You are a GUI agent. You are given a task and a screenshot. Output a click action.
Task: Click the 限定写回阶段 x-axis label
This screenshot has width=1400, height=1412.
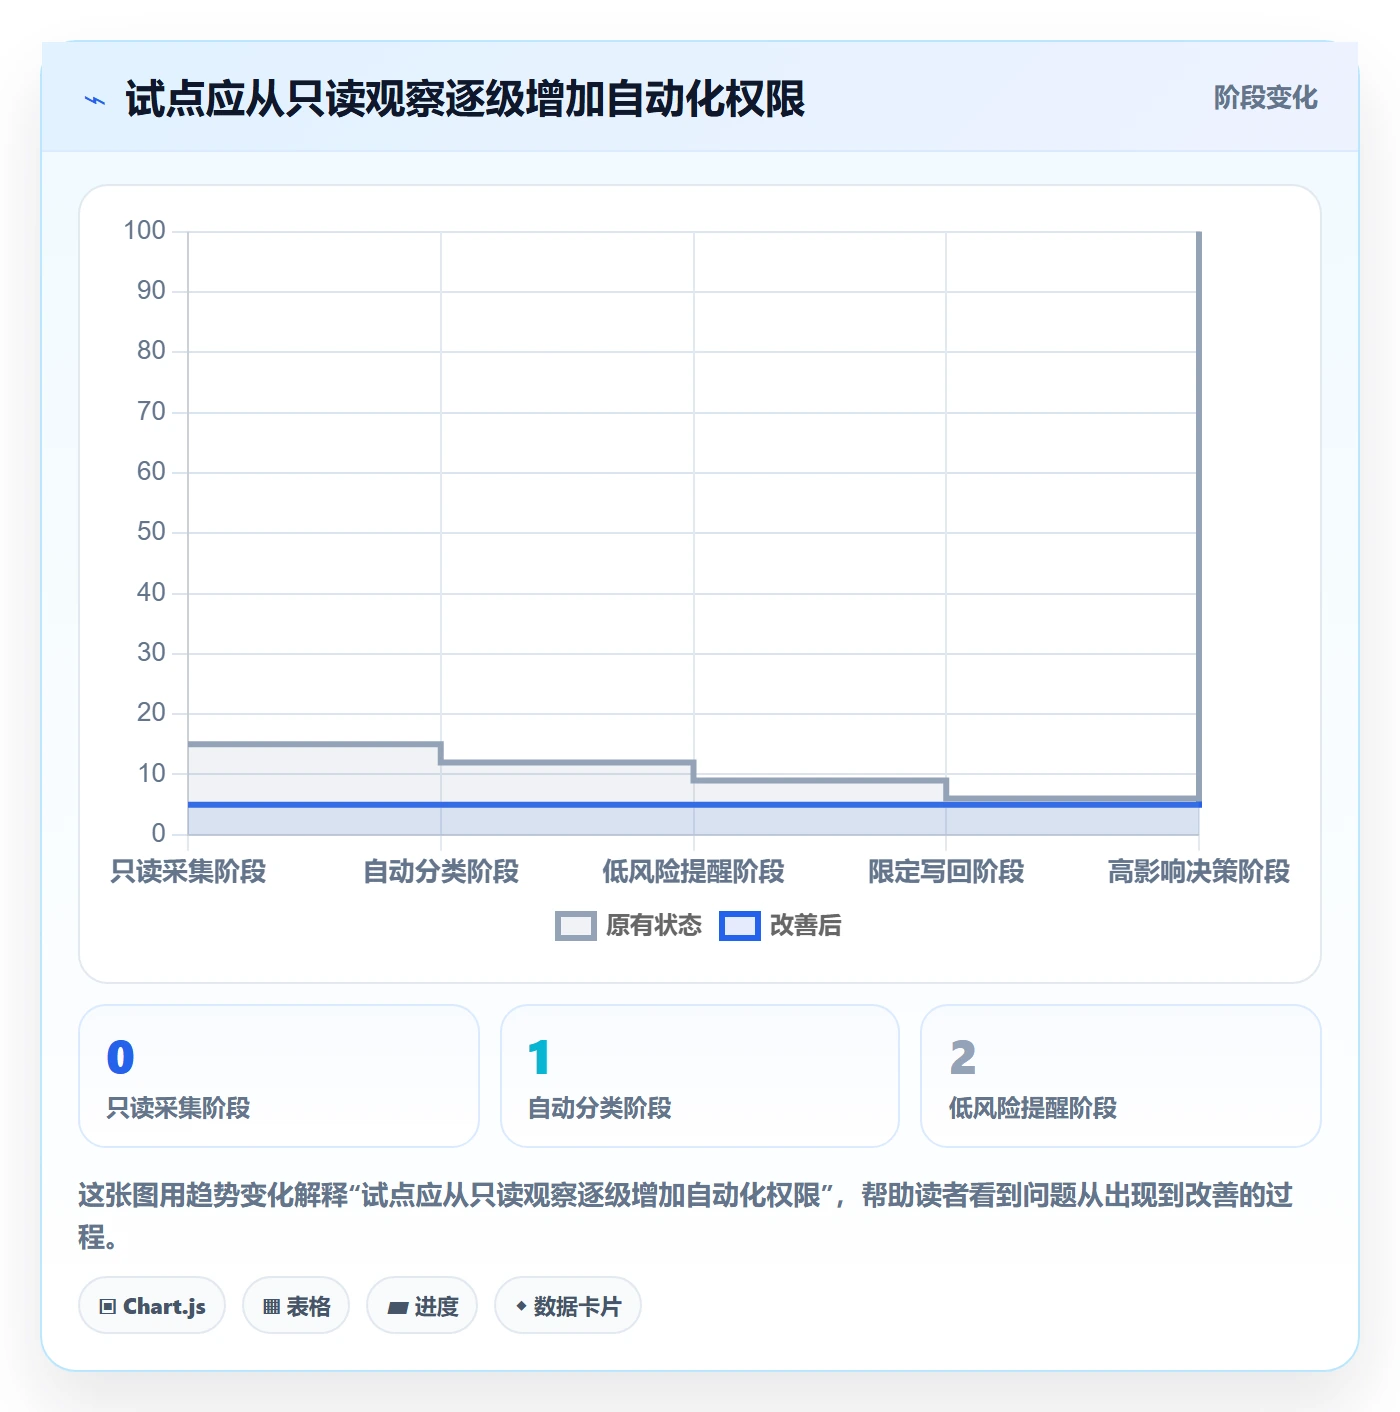pos(946,872)
